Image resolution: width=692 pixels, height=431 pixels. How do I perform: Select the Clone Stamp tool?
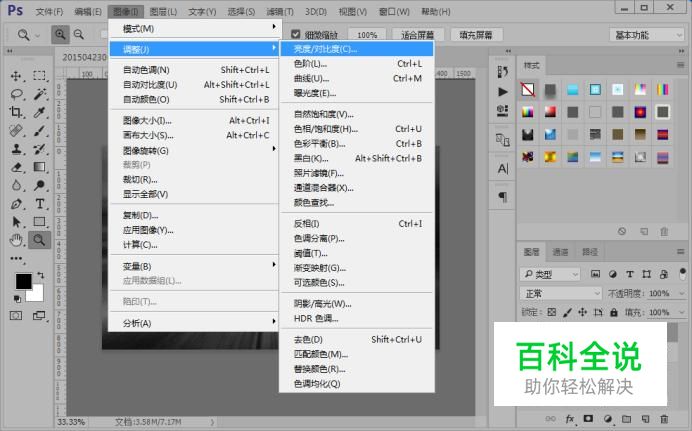pos(16,149)
